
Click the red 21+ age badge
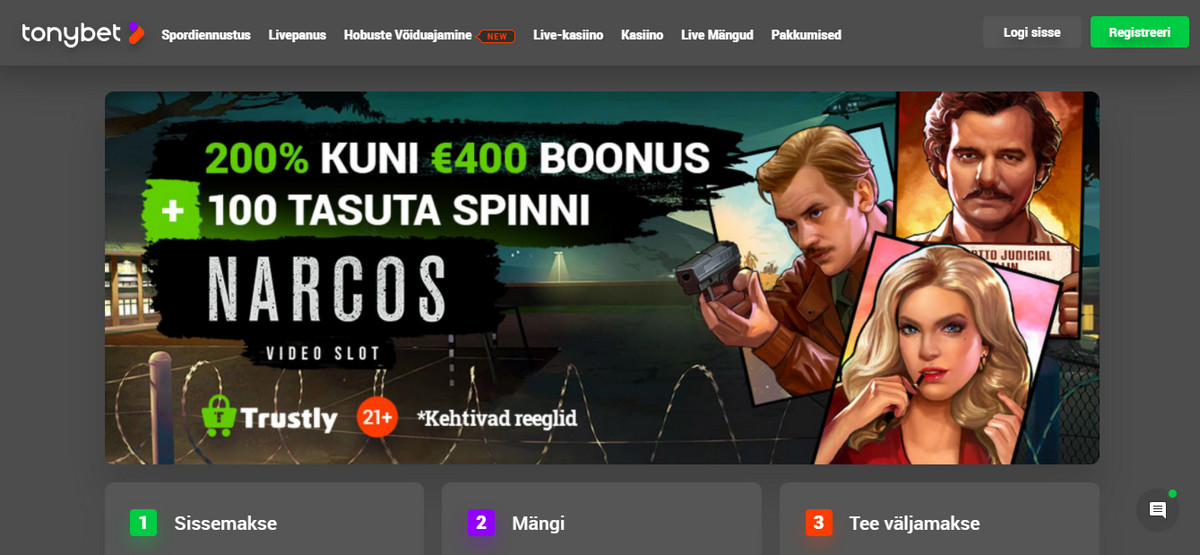[377, 416]
